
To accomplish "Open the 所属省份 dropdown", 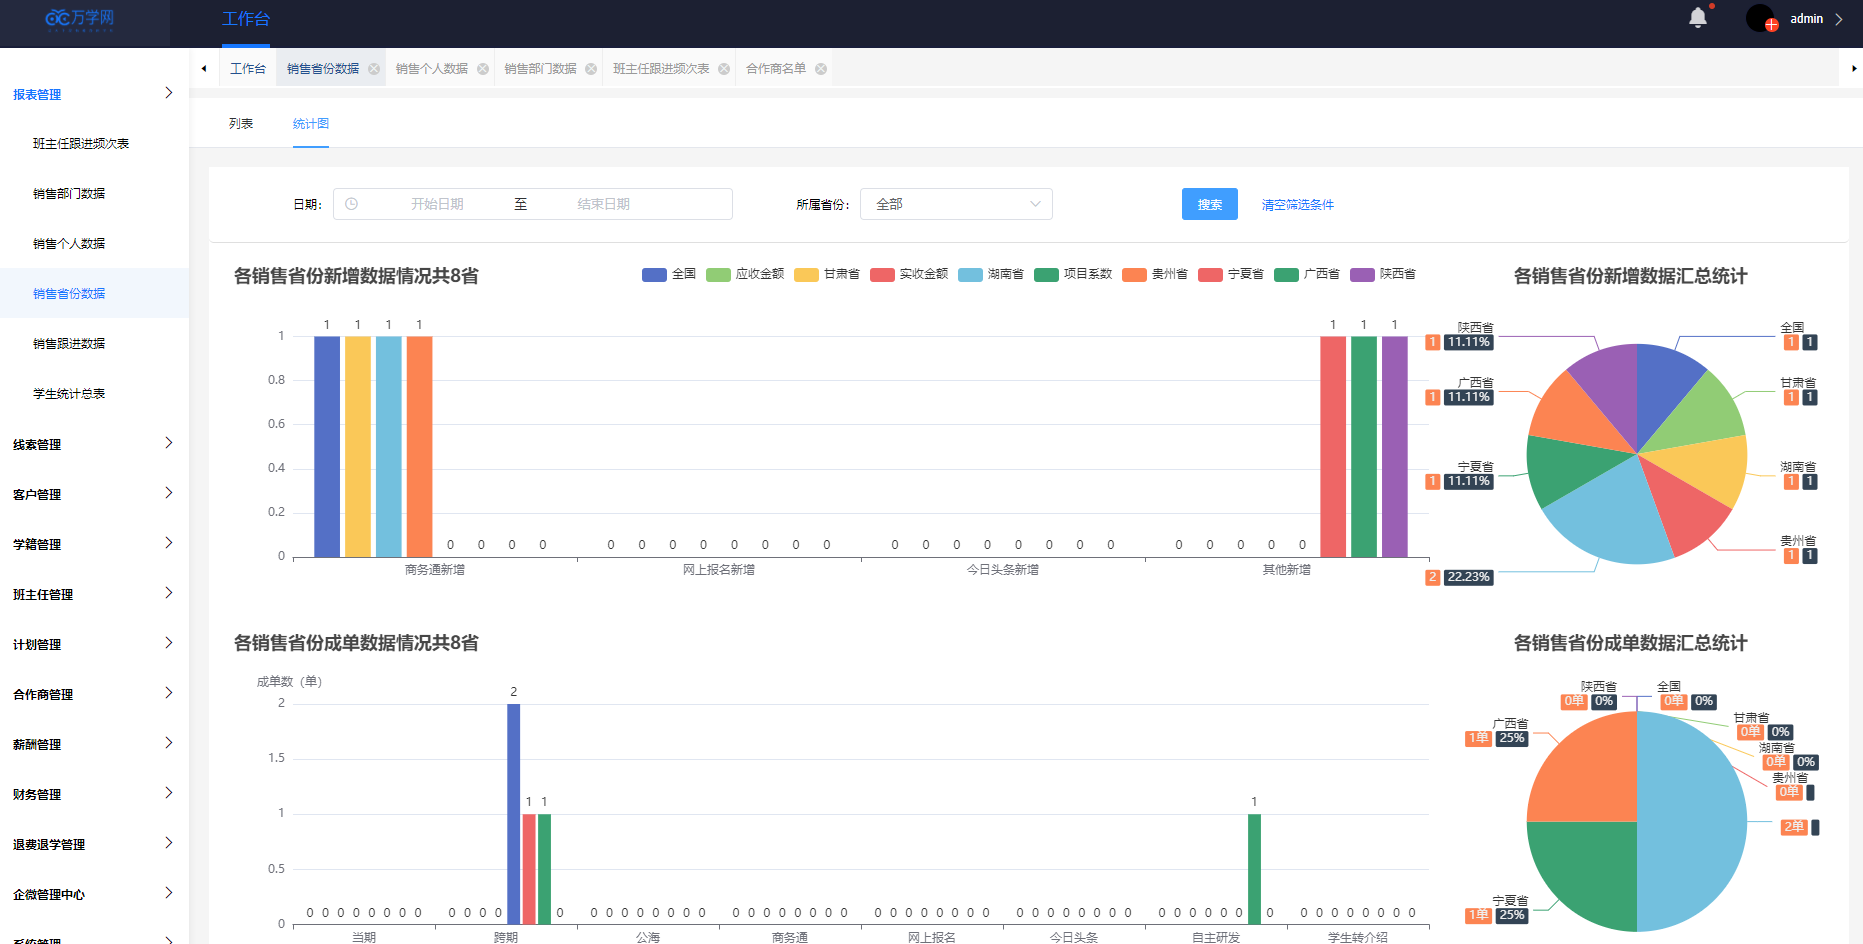I will tap(955, 204).
